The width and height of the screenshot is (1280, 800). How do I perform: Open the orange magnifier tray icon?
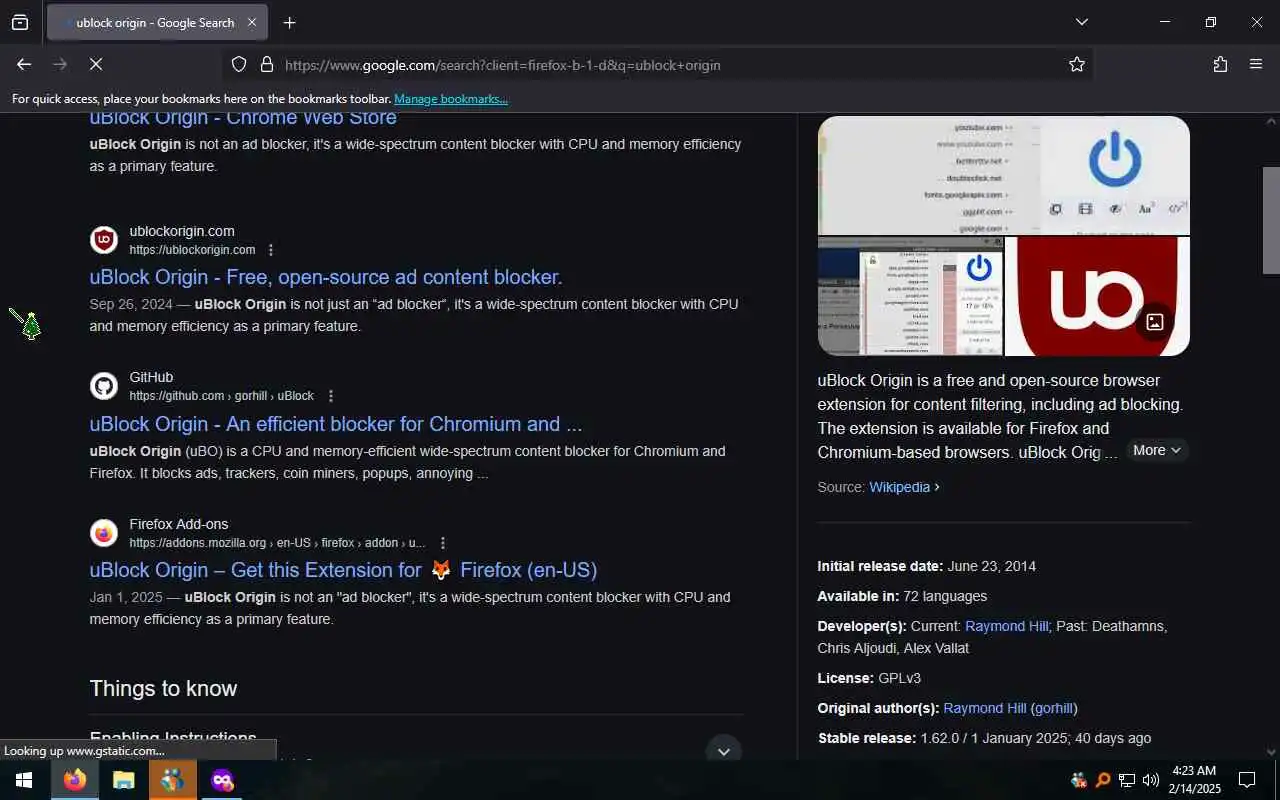coord(1102,780)
